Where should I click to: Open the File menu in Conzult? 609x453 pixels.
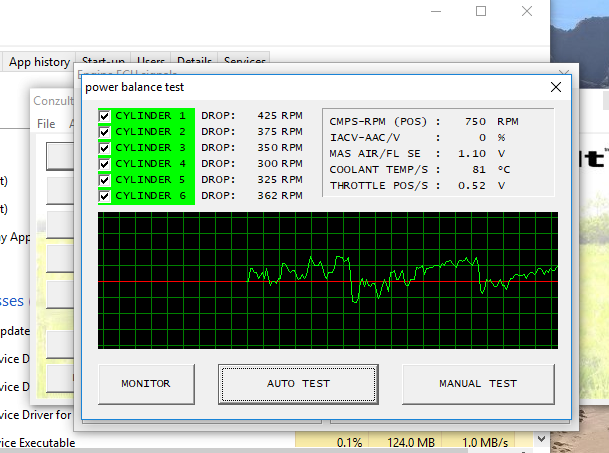coord(46,124)
